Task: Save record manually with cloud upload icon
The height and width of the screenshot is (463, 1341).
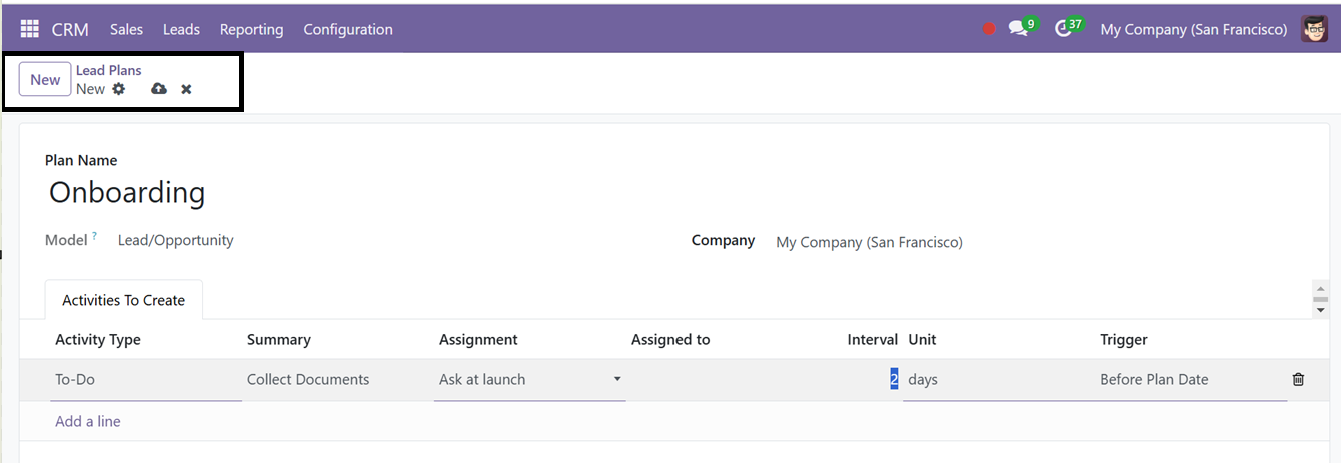Action: pos(159,89)
